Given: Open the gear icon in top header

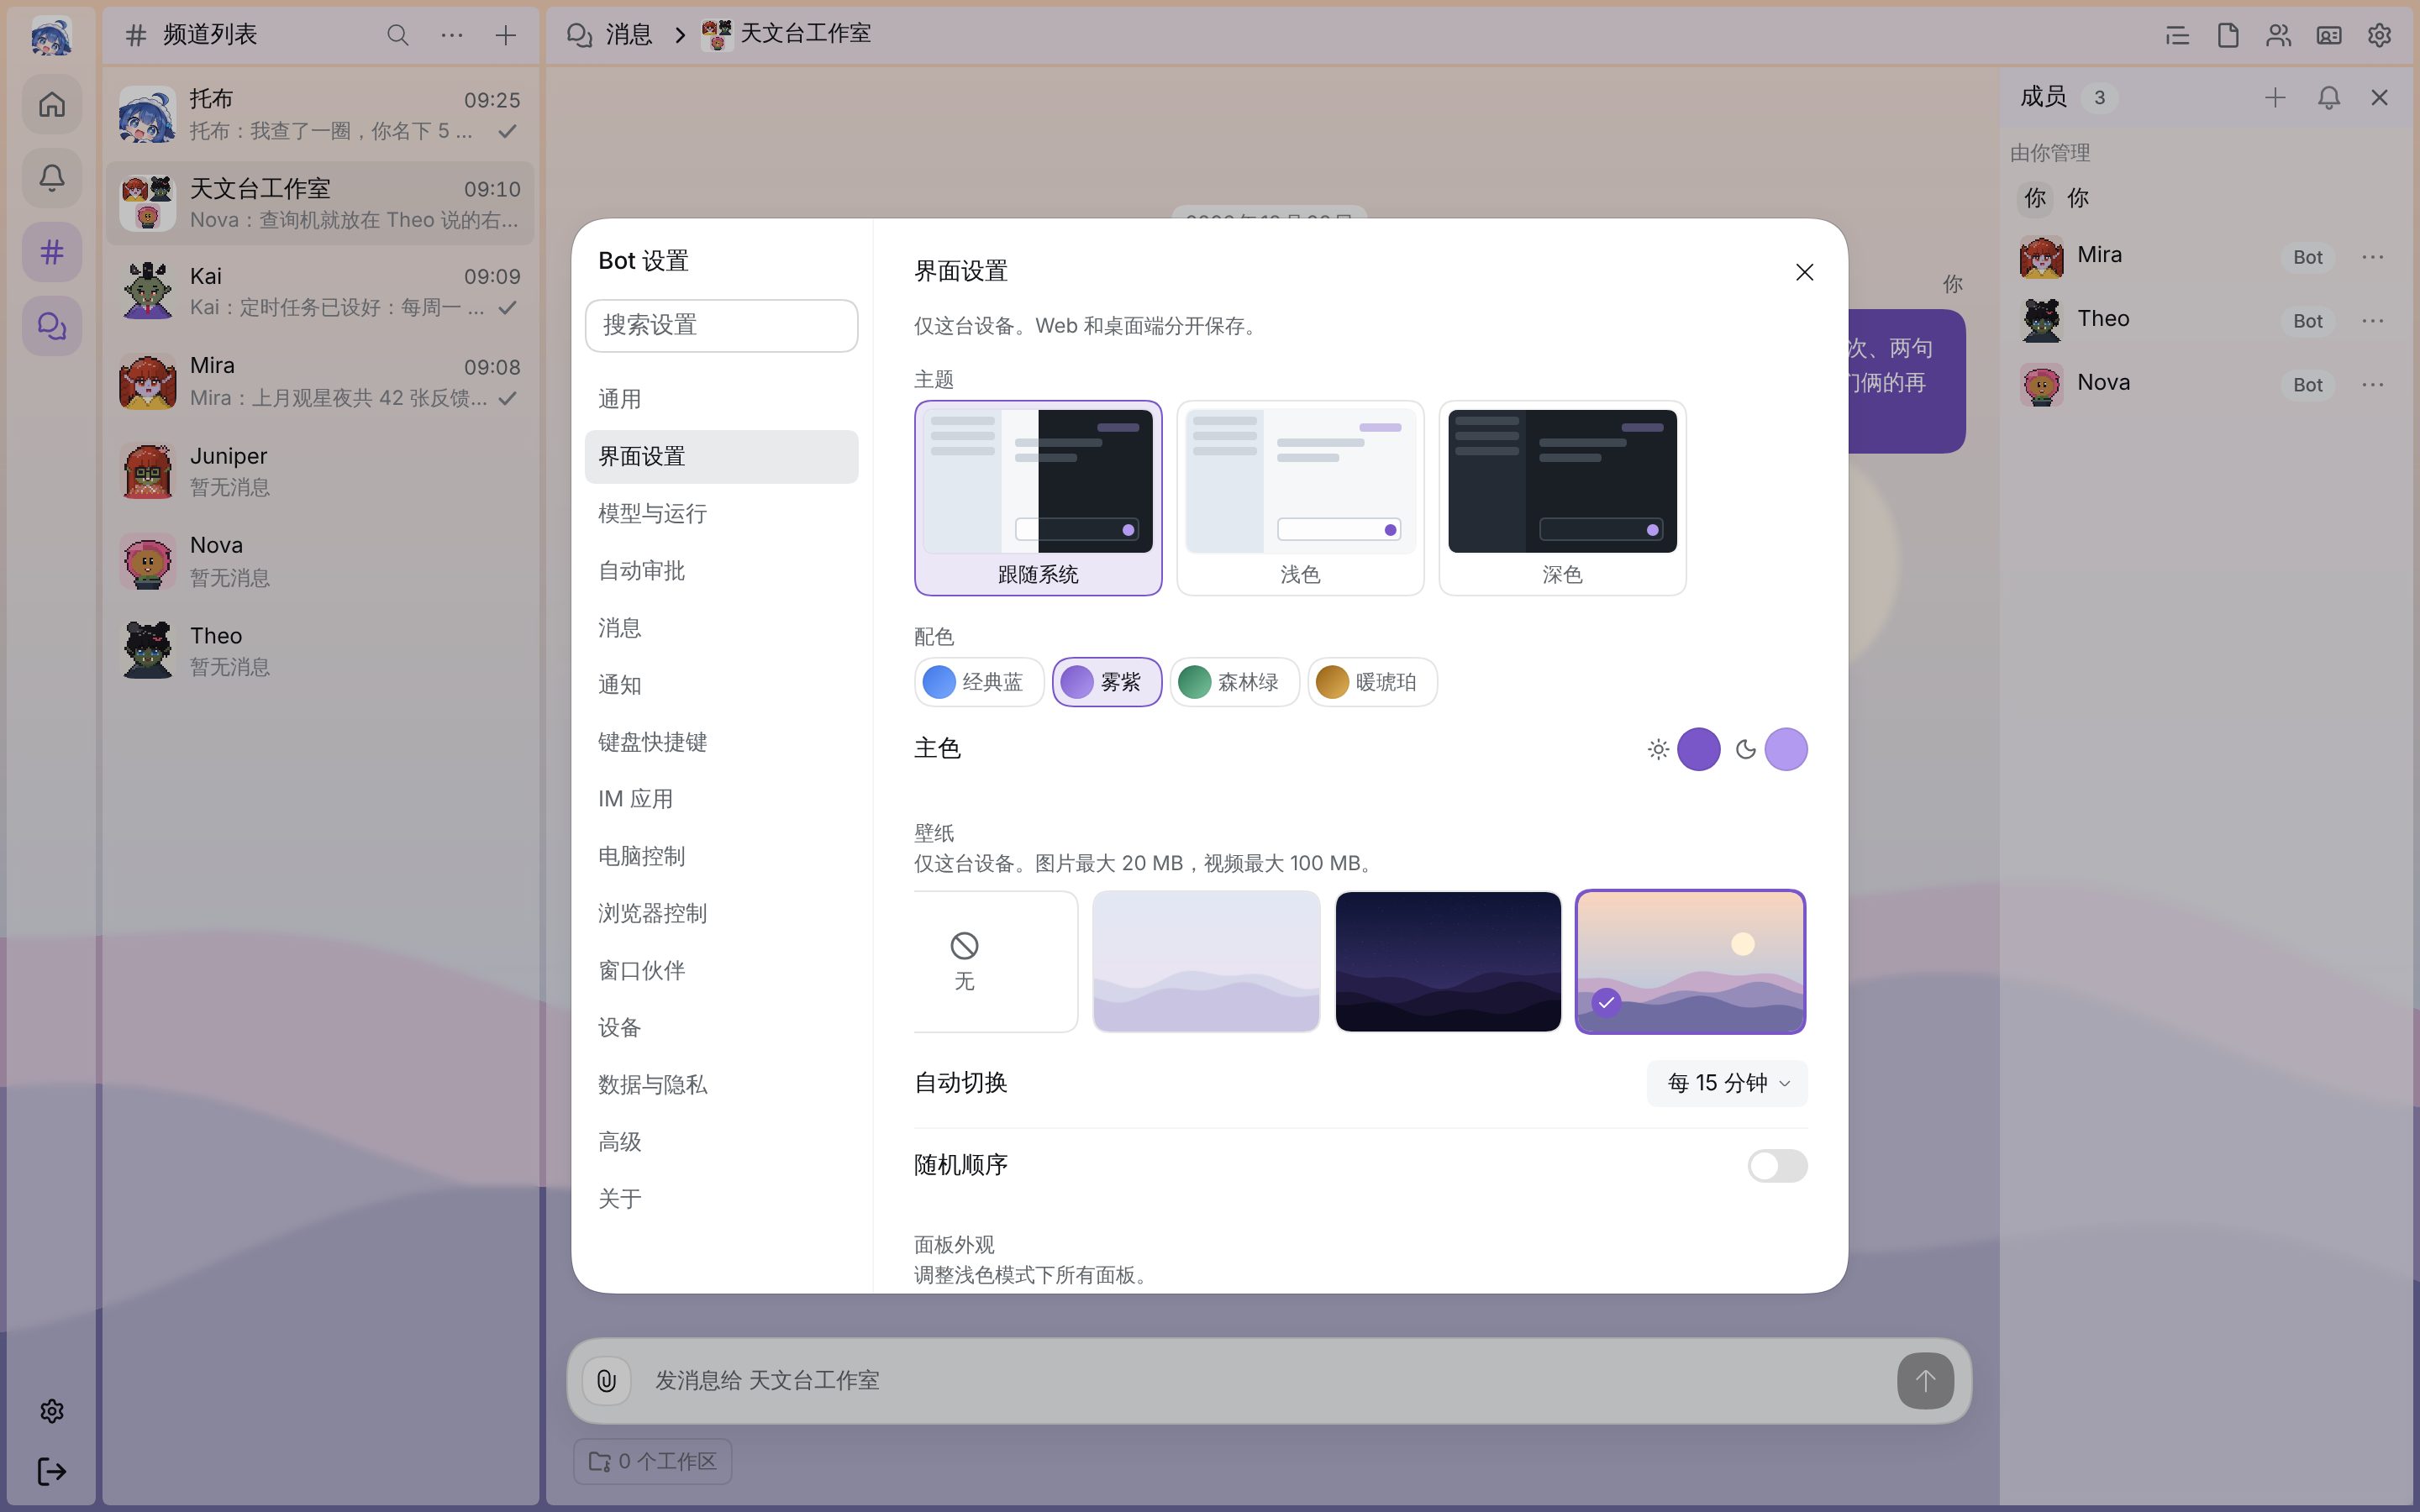Looking at the screenshot, I should click(2379, 36).
